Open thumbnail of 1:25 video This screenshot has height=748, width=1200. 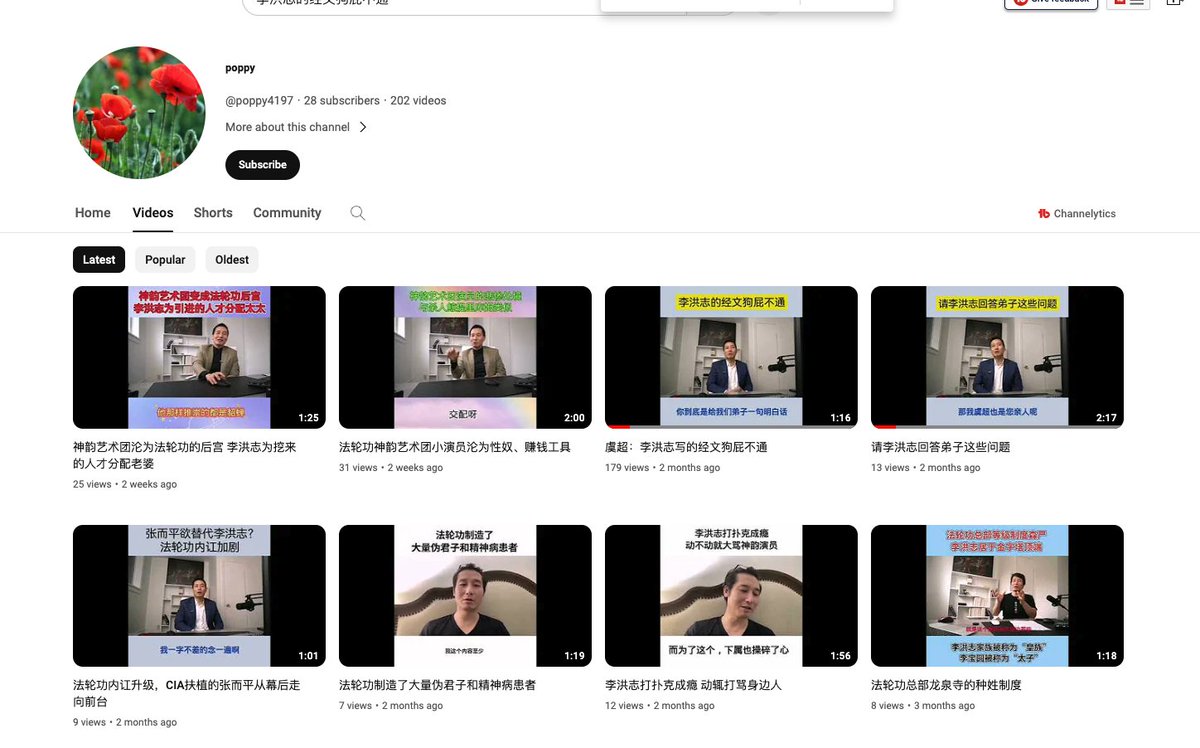[x=199, y=357]
